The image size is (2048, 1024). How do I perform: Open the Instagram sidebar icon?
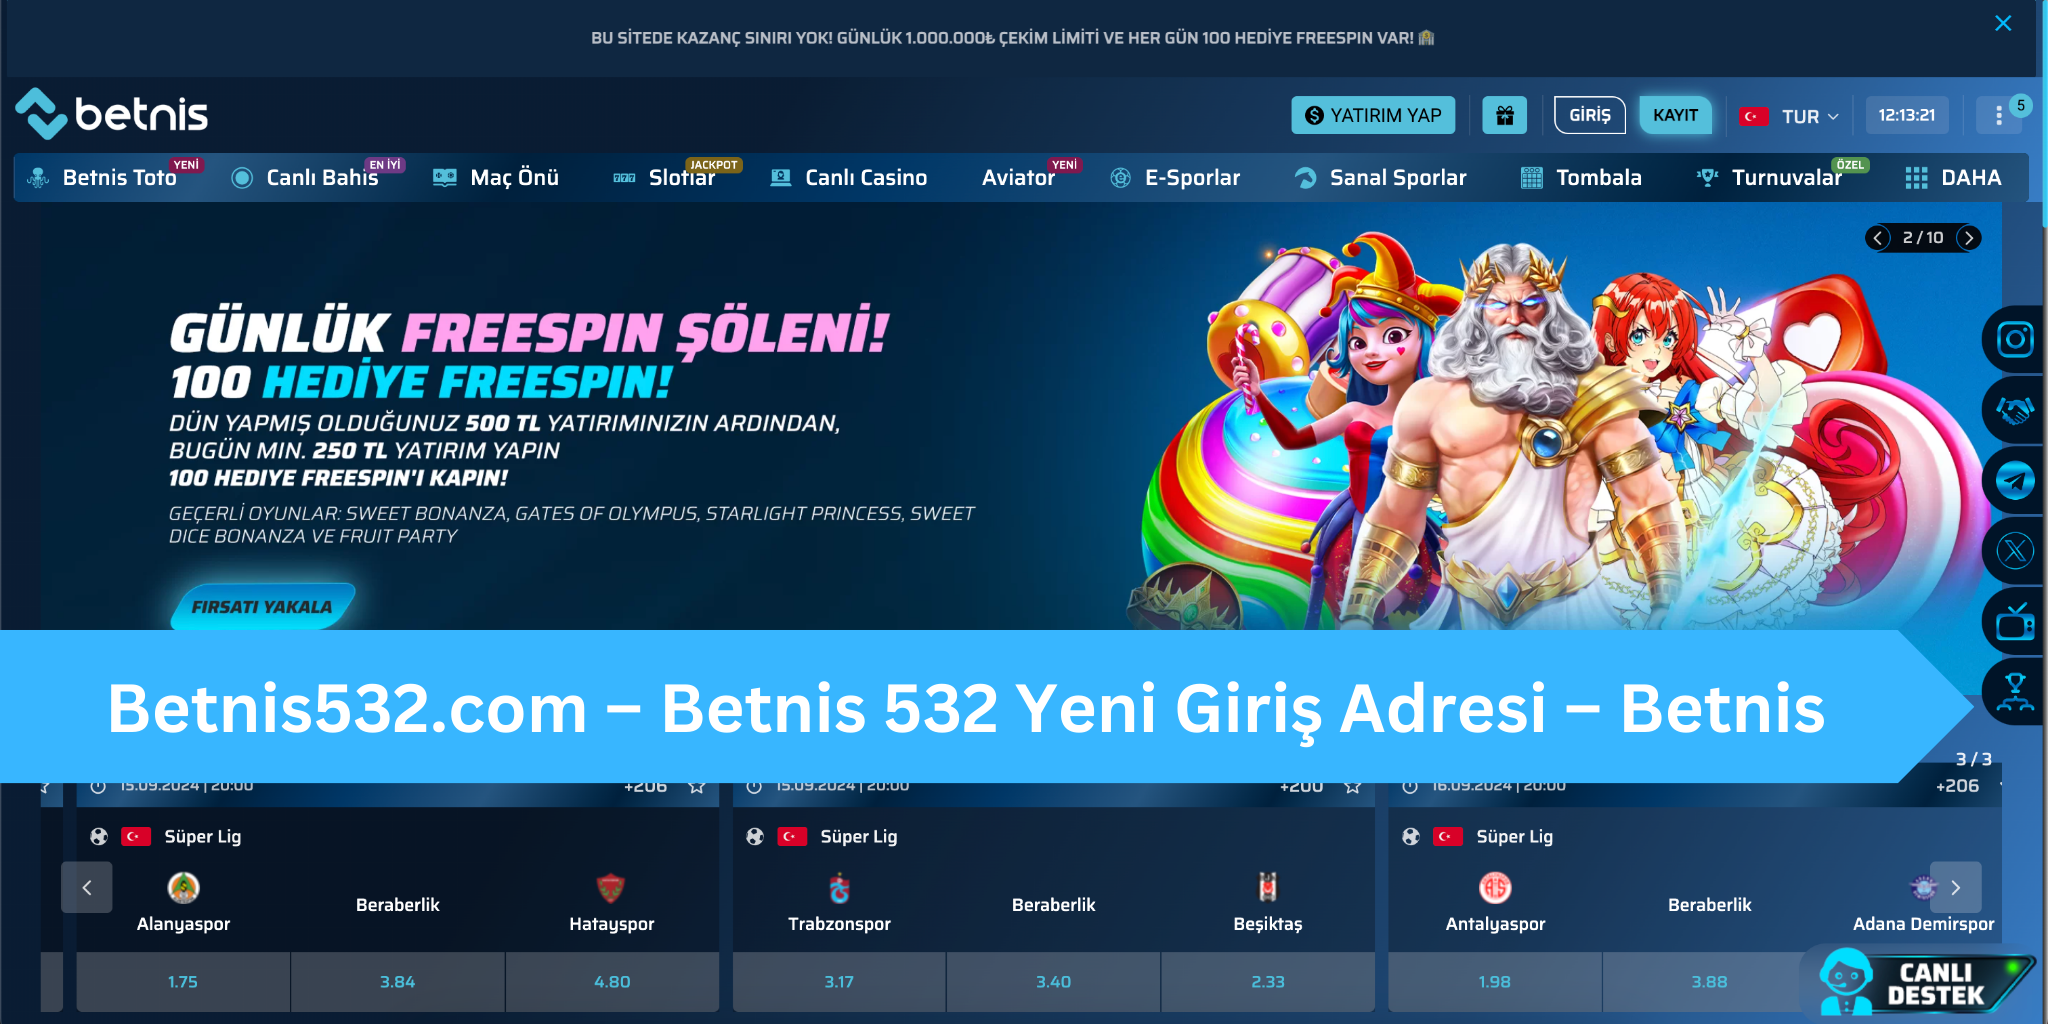[2014, 339]
